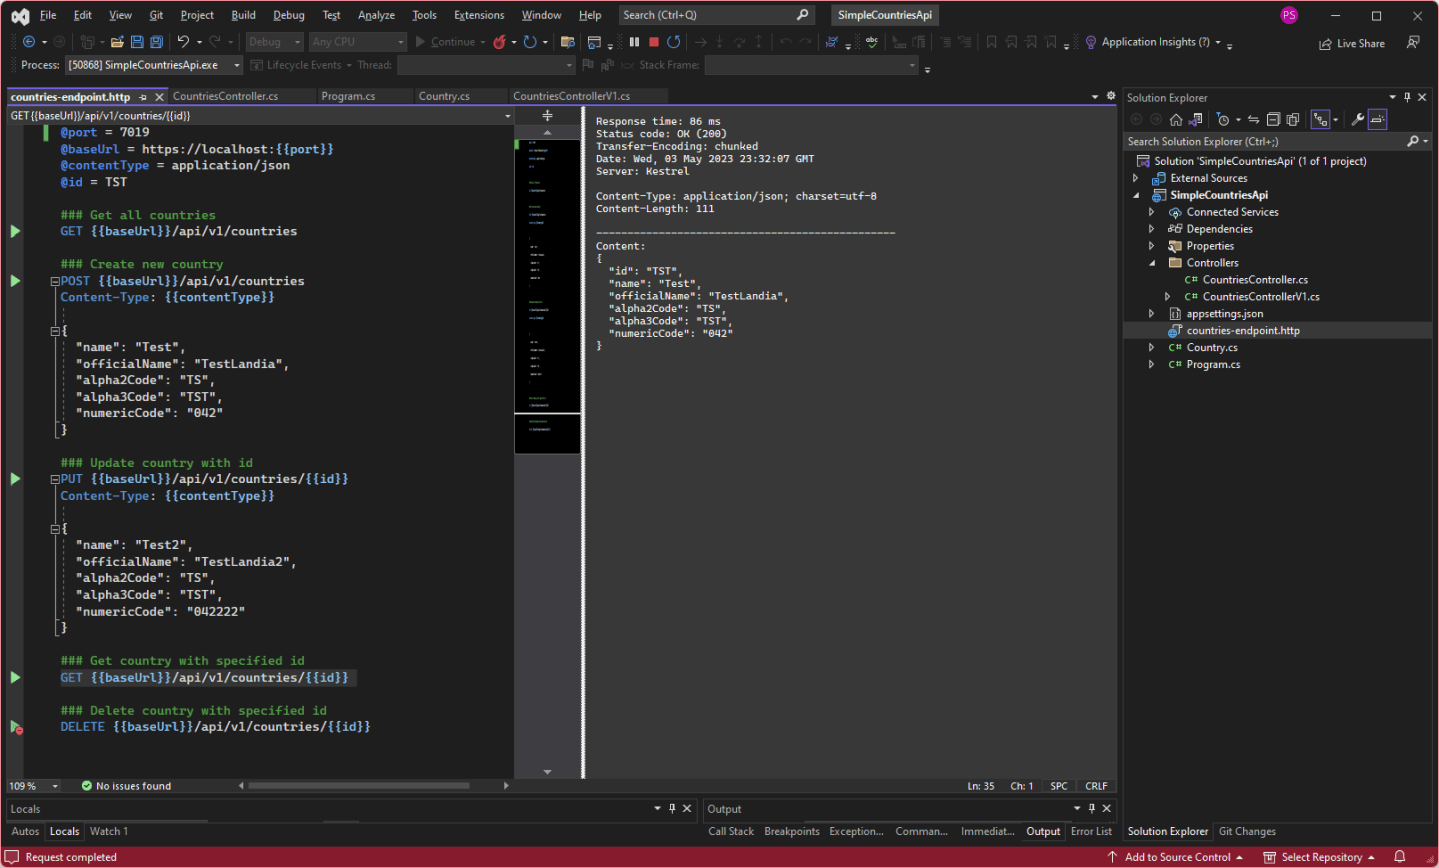The image size is (1439, 868).
Task: Collapse the Controllers folder
Action: point(1151,263)
